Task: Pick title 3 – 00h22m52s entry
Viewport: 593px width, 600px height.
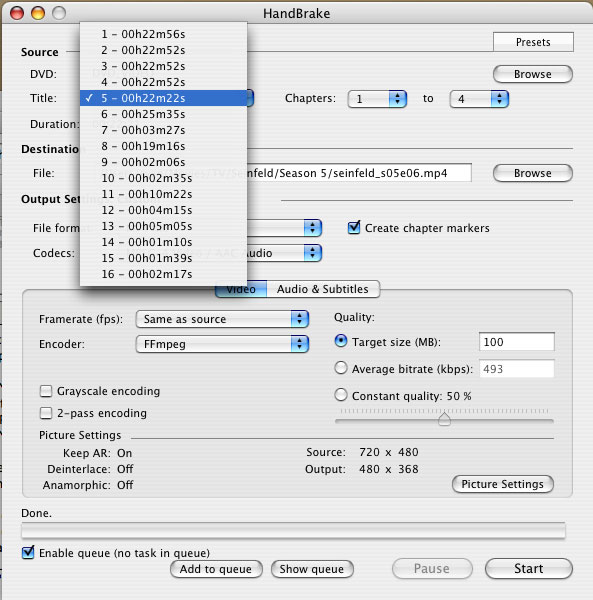Action: click(163, 66)
